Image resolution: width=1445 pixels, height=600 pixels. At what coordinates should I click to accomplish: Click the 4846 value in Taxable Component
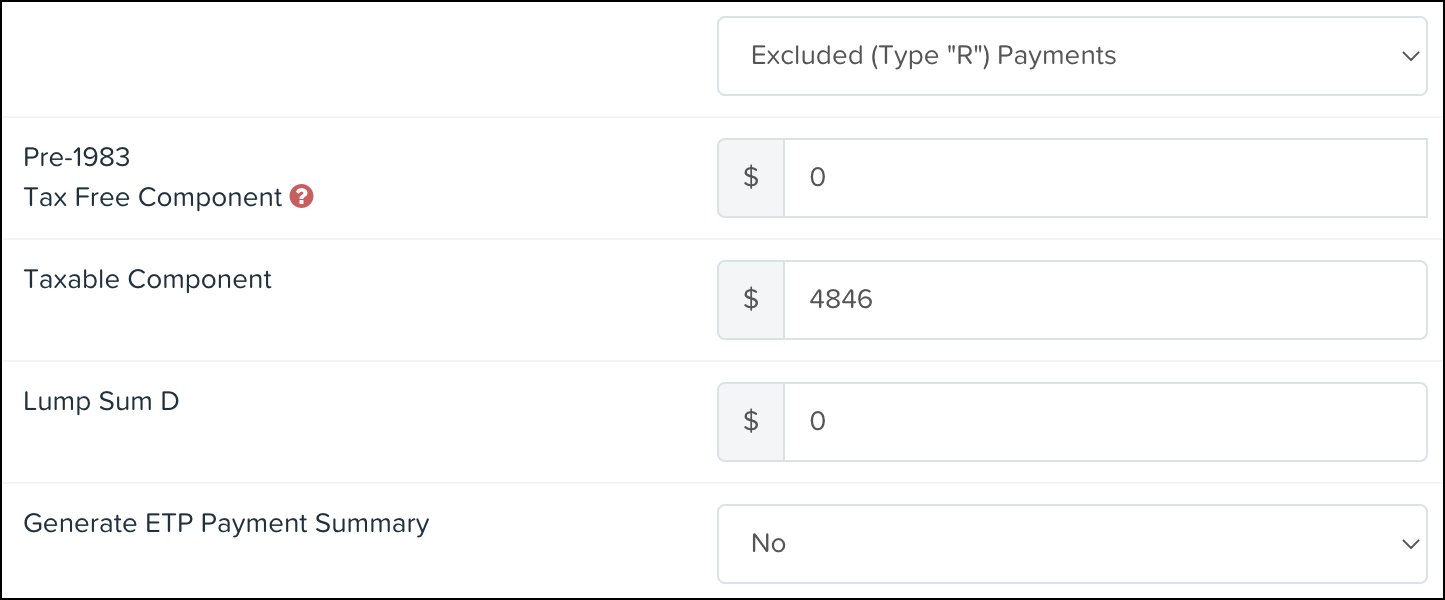click(841, 300)
